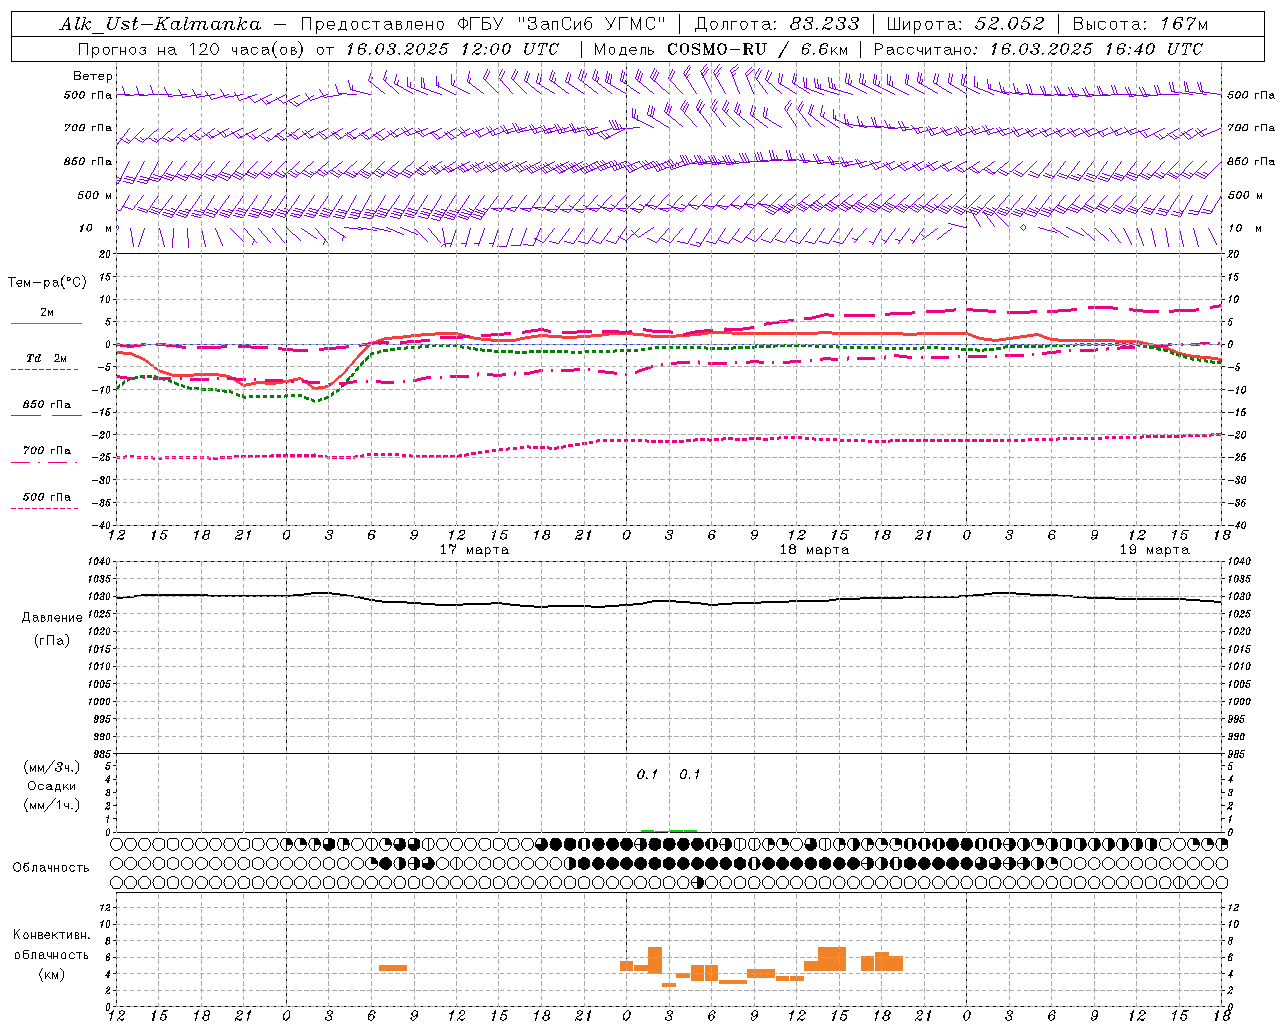
Task: Click the (мм/1ч.) precipitation unit label
Action: click(52, 805)
